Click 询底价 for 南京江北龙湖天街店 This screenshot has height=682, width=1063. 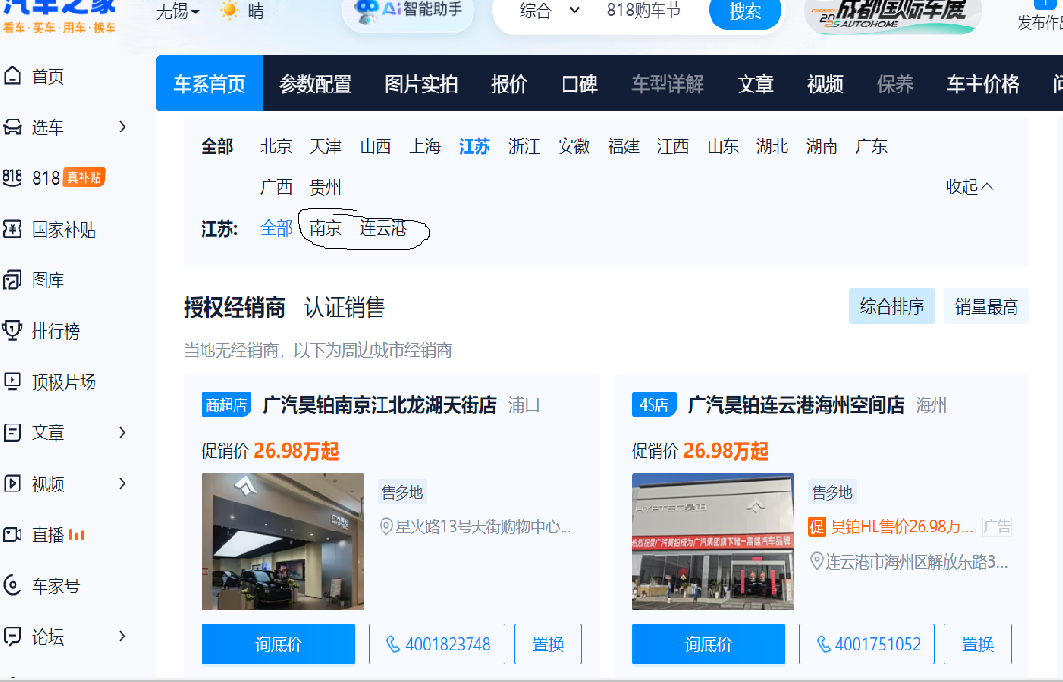coord(278,644)
